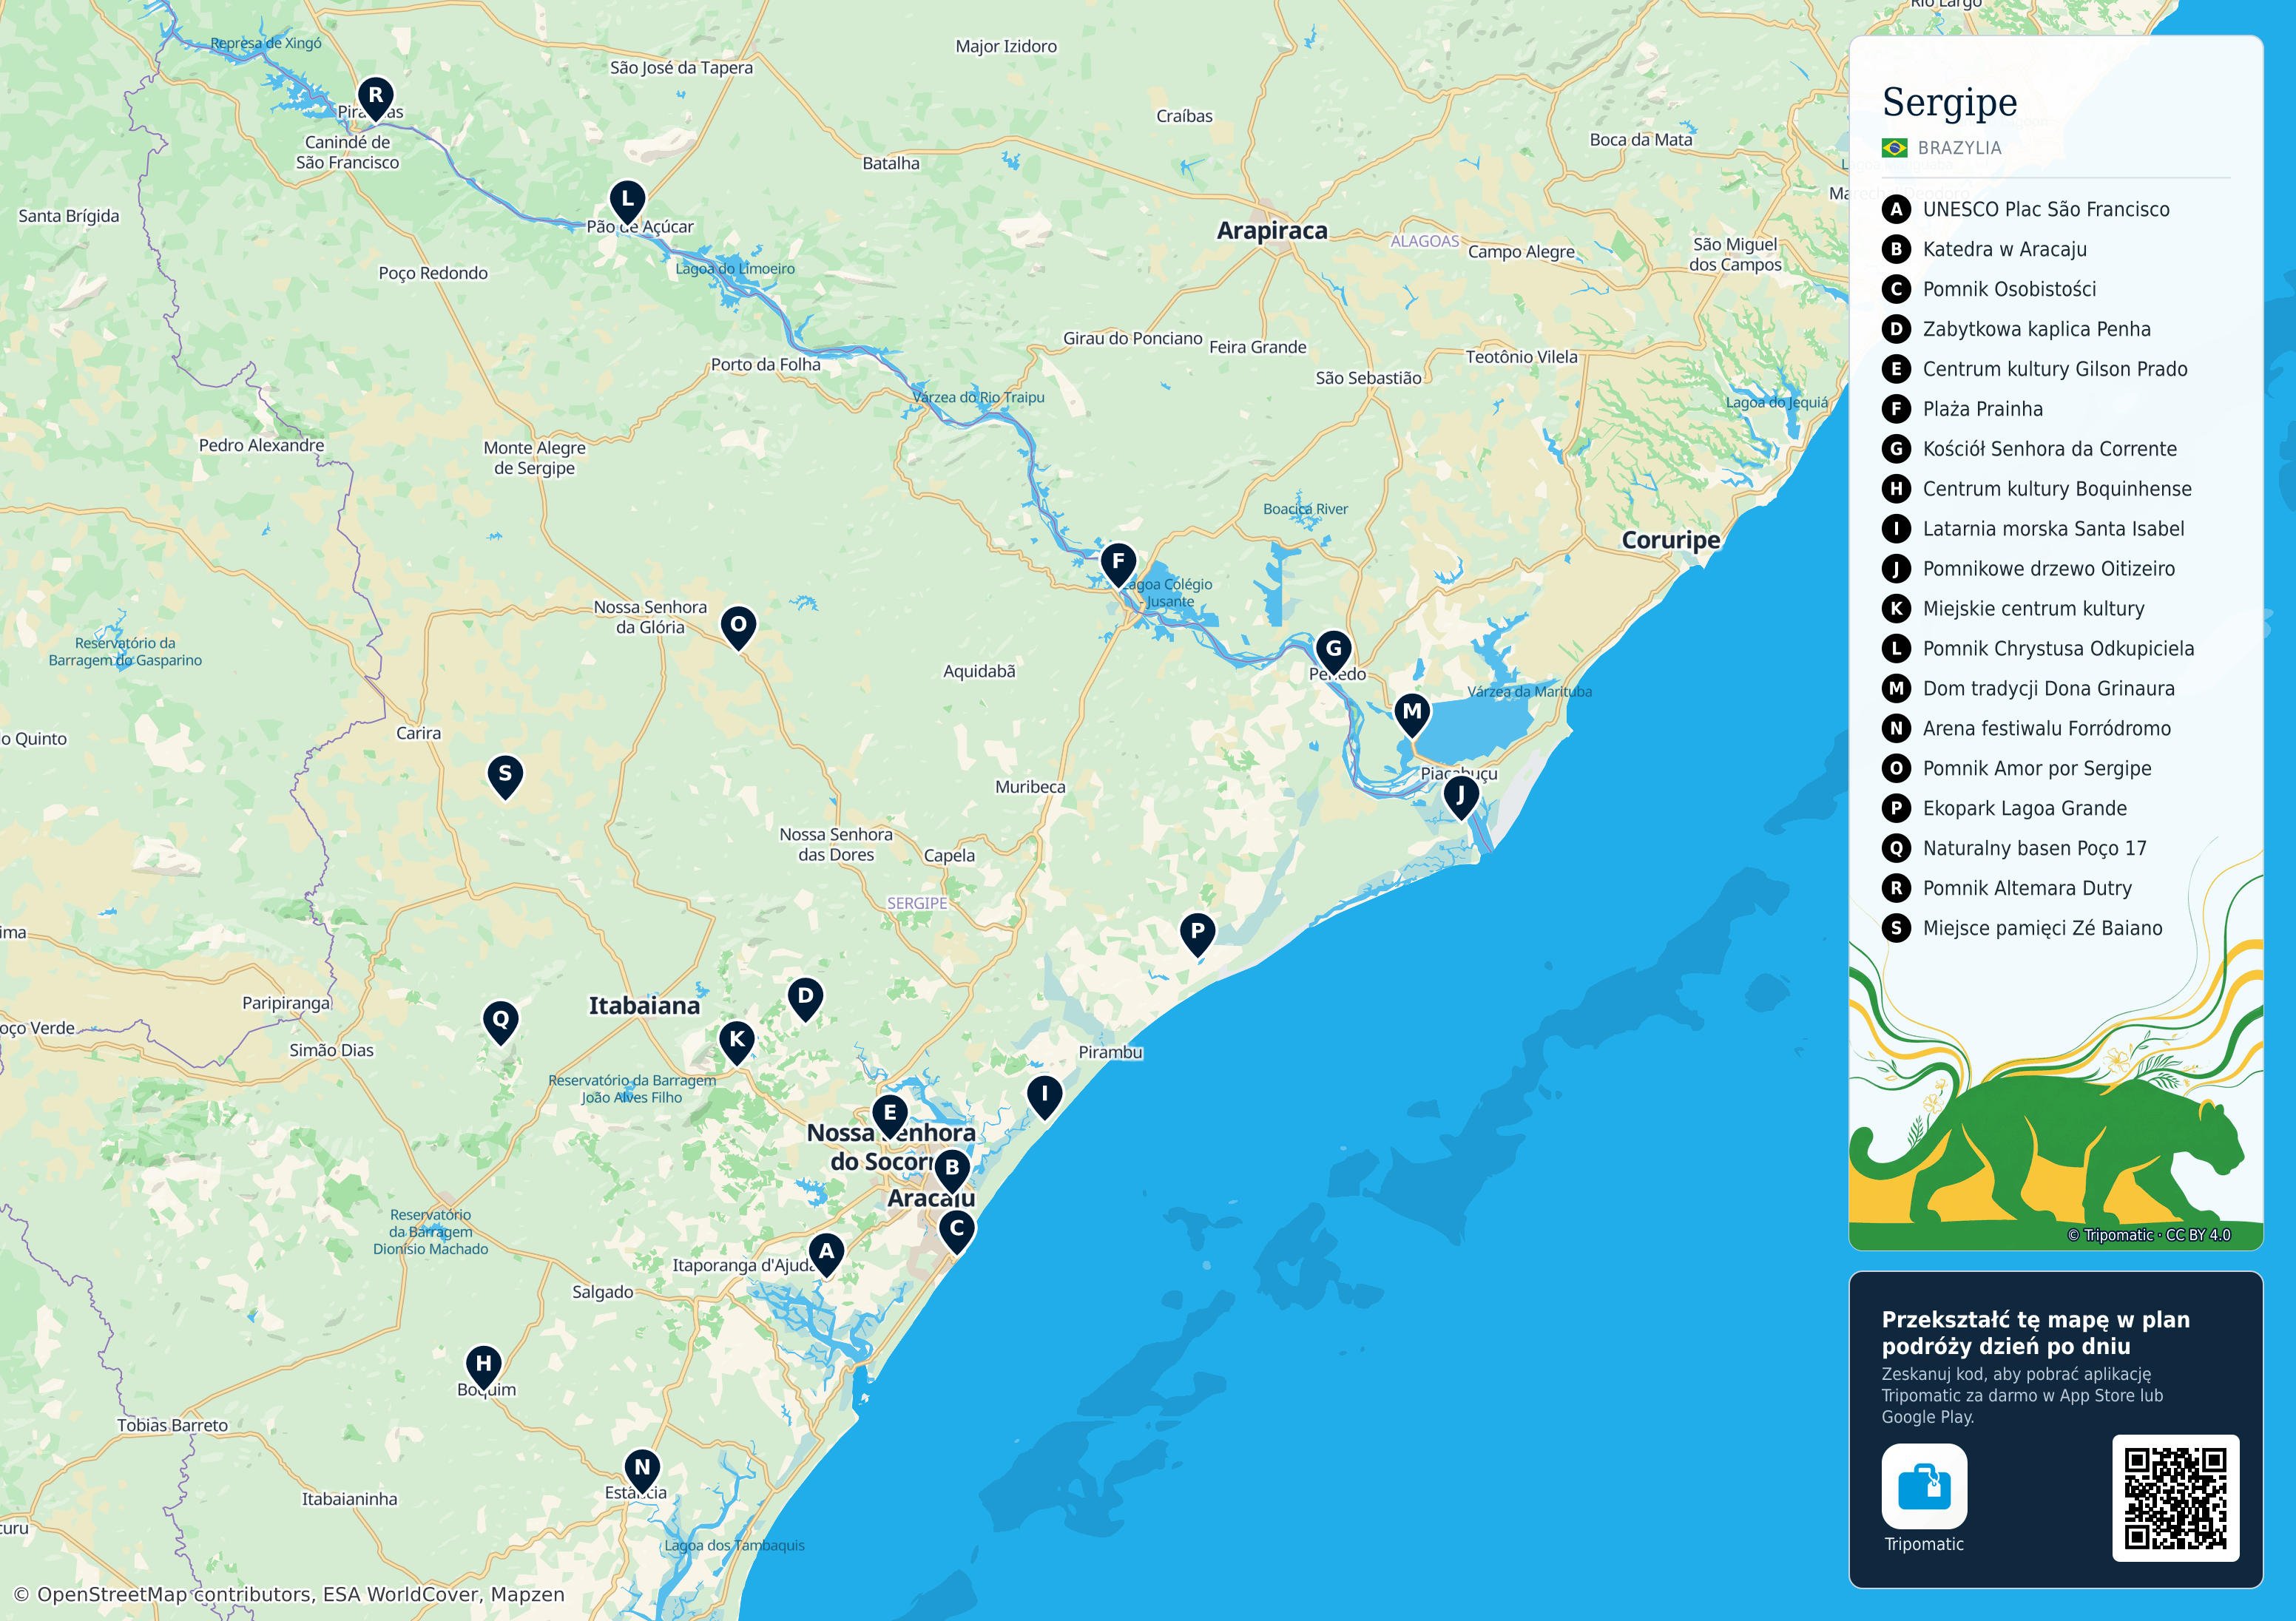Click the Tripomatic suitcase app icon
This screenshot has height=1621, width=2296.
[x=1924, y=1486]
